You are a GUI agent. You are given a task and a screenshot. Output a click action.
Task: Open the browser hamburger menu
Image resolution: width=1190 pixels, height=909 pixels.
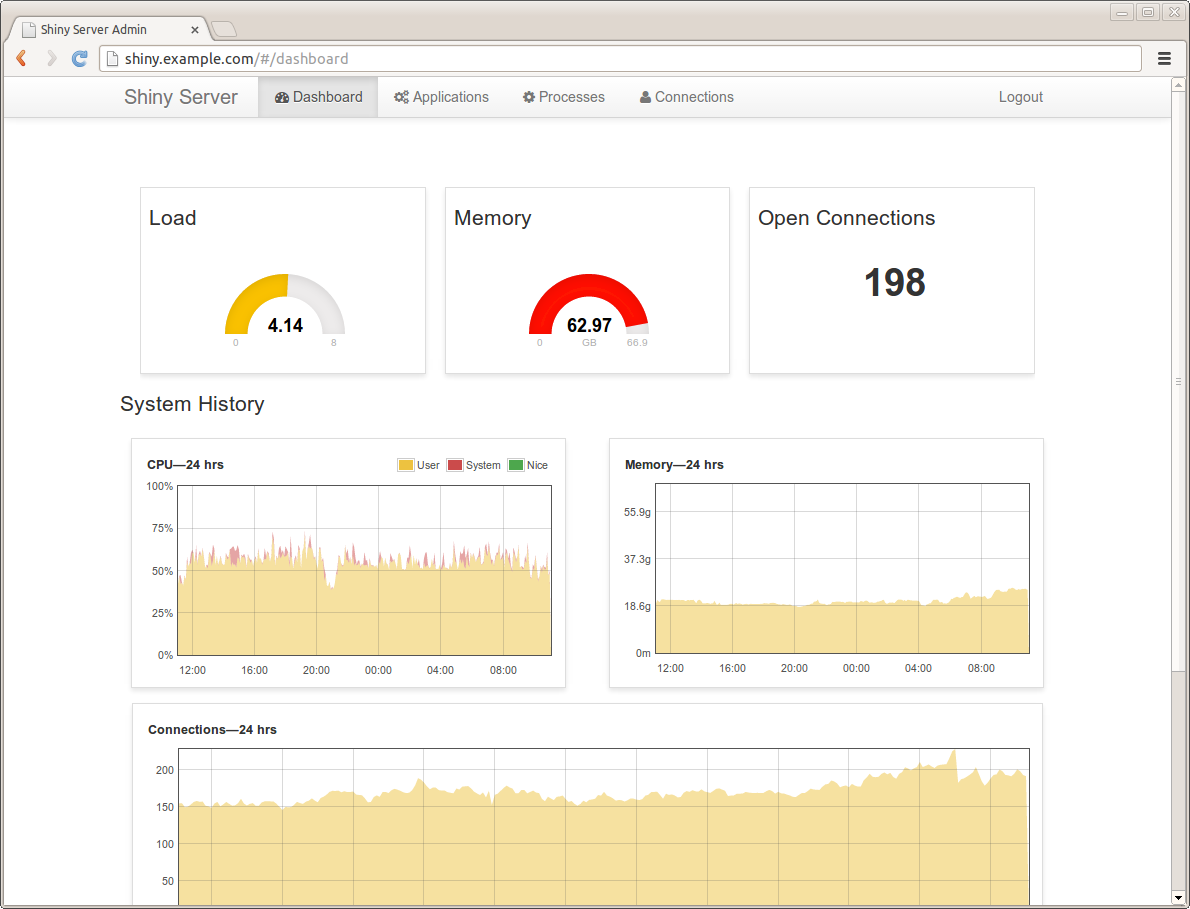click(1164, 58)
